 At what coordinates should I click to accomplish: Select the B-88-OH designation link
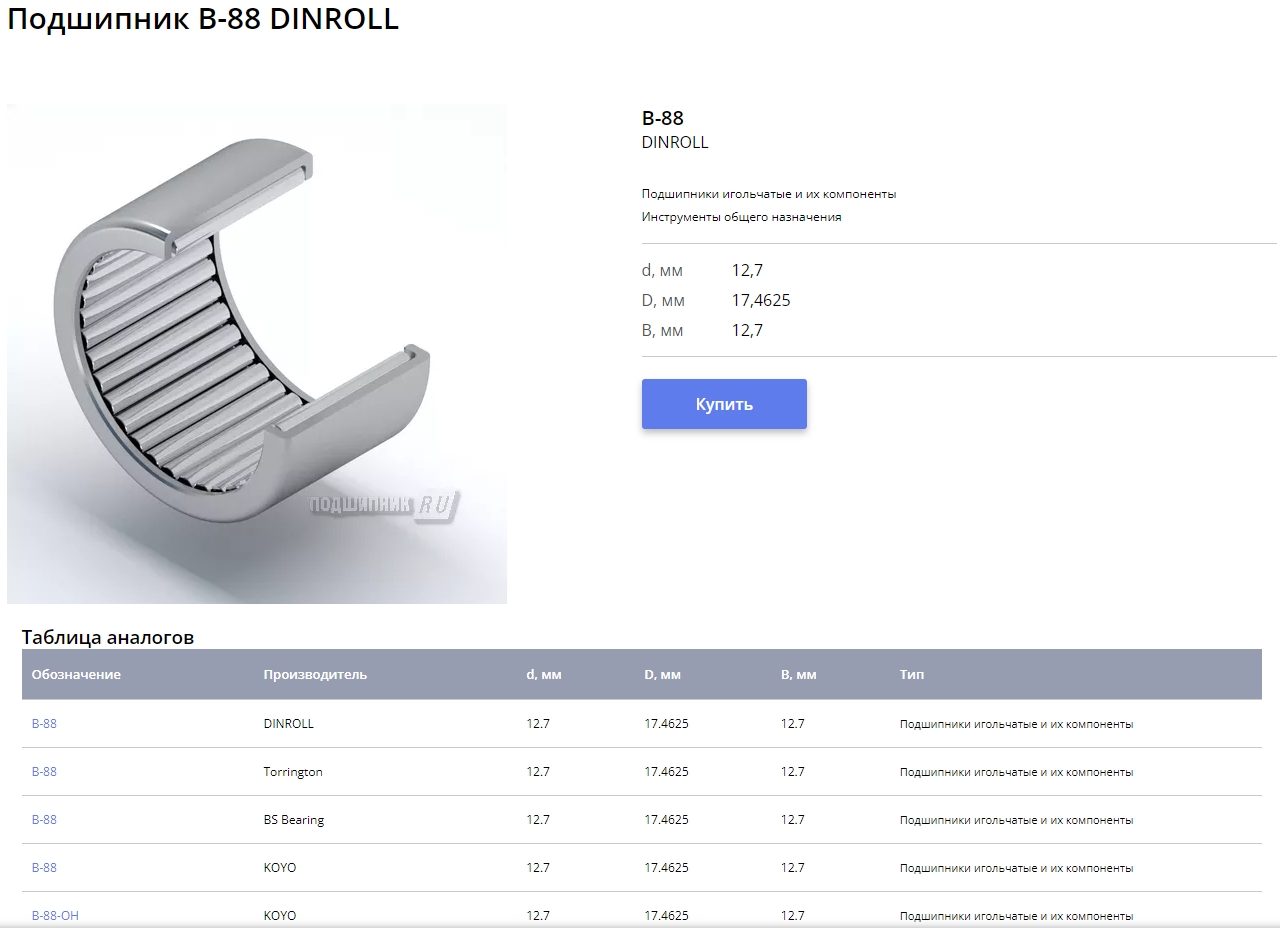coord(55,915)
